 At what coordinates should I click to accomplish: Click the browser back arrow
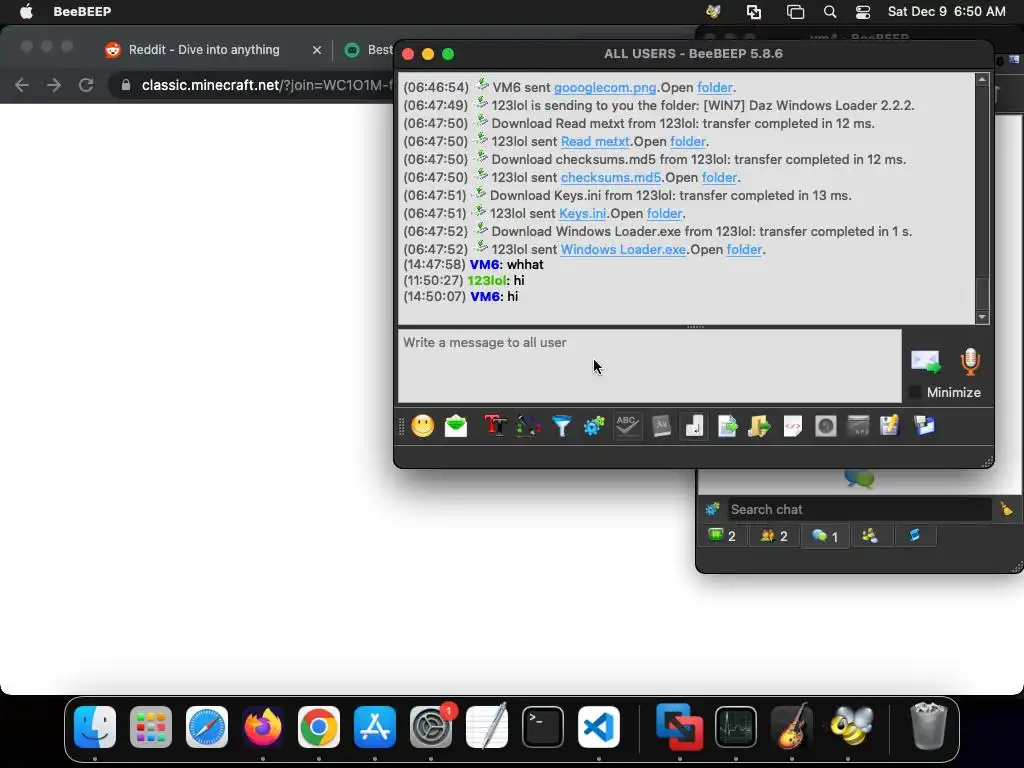[x=22, y=85]
